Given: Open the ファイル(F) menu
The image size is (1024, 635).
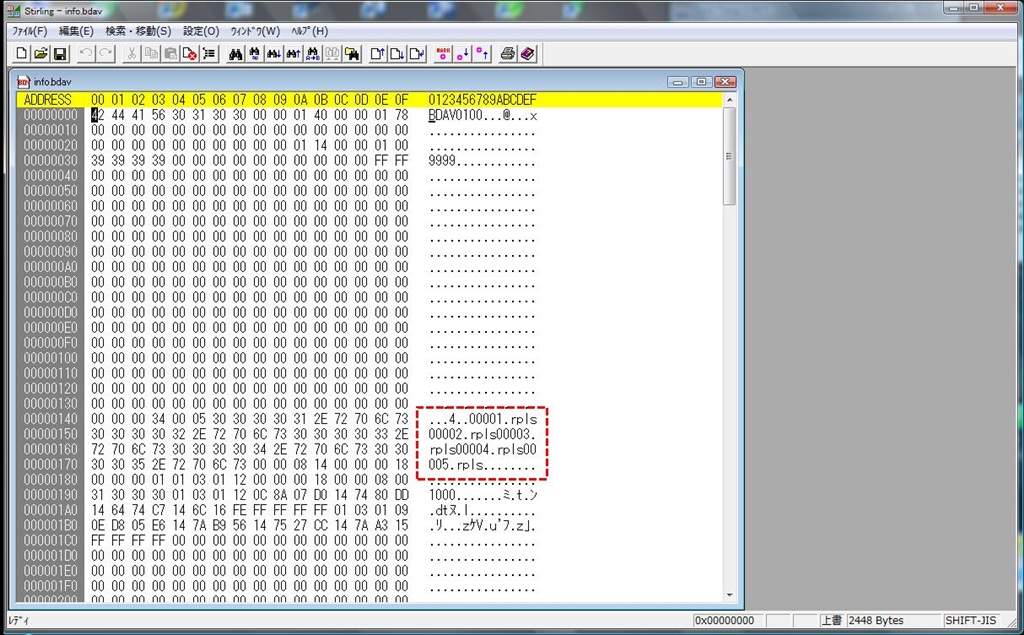Looking at the screenshot, I should click(x=29, y=31).
